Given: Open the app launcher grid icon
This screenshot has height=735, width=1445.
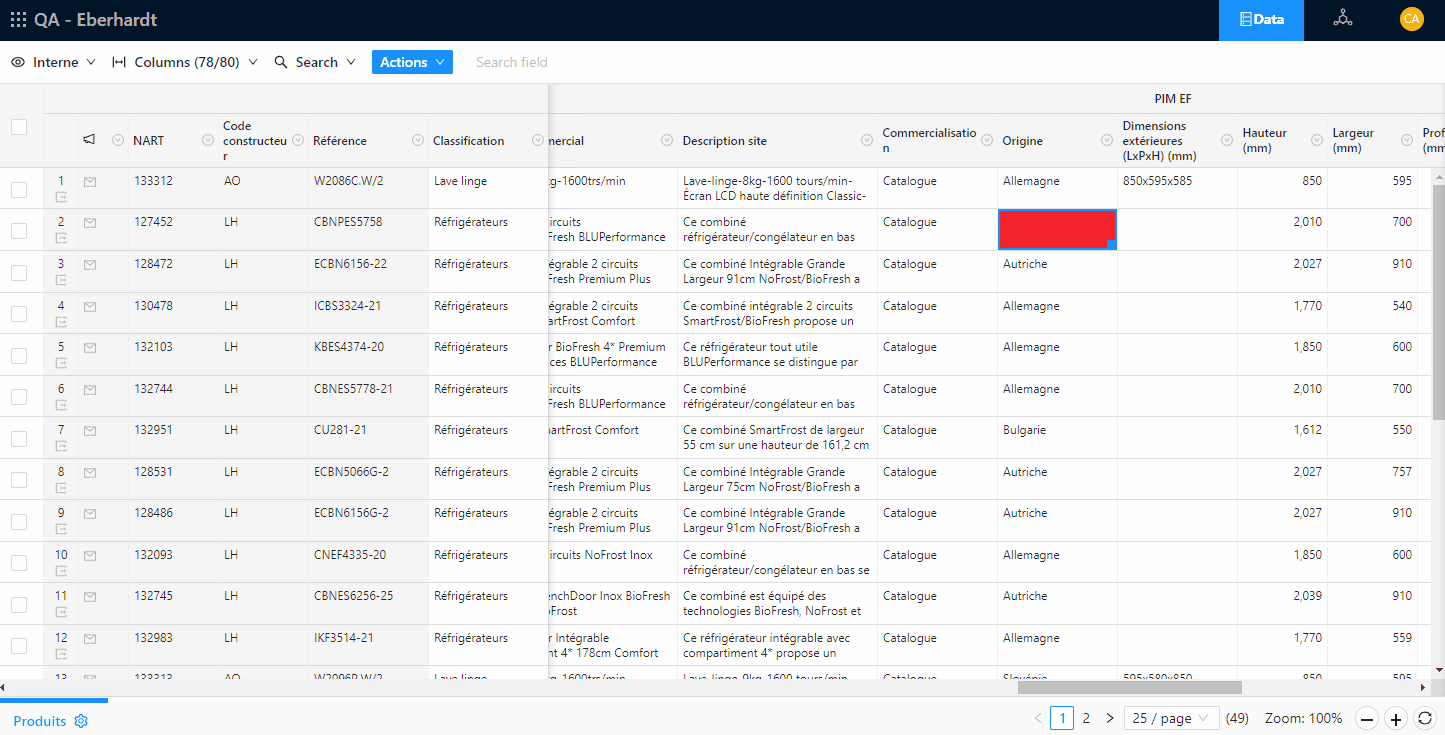Looking at the screenshot, I should click(18, 19).
